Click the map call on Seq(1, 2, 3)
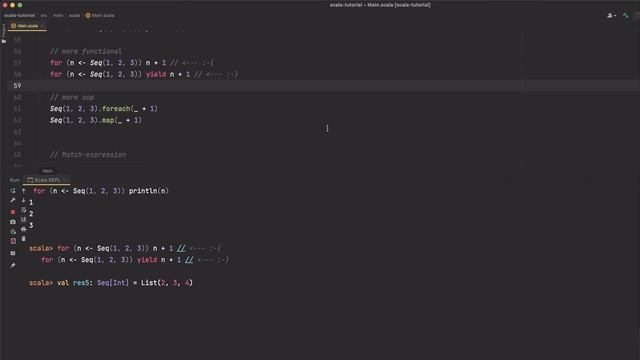 click(x=108, y=120)
